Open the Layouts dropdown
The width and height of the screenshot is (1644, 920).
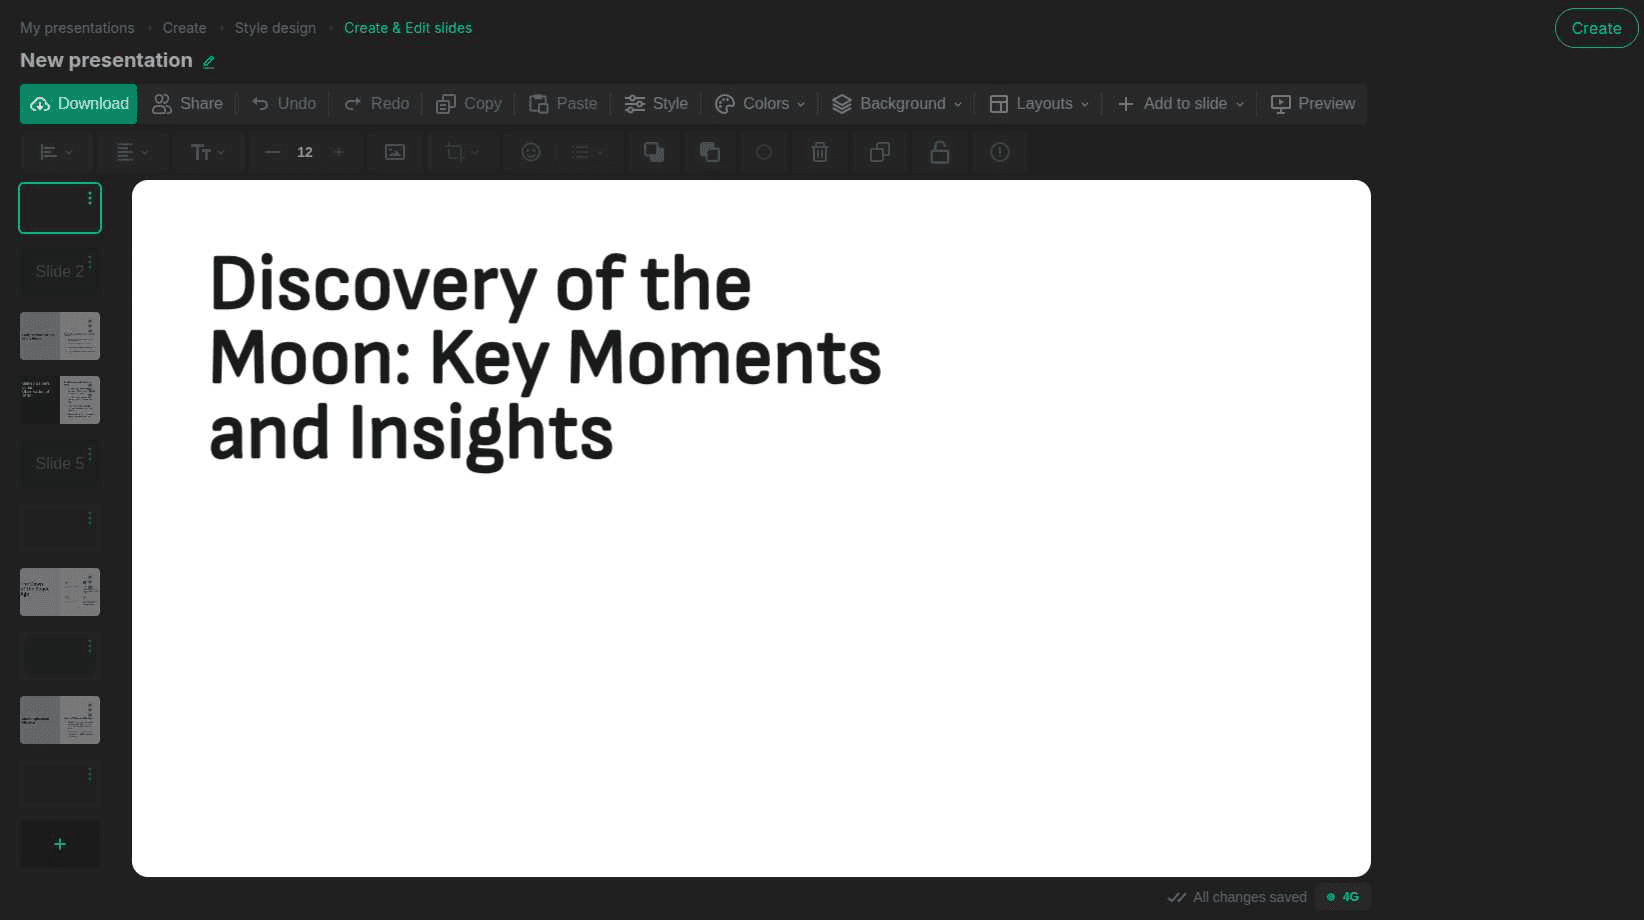[1038, 103]
